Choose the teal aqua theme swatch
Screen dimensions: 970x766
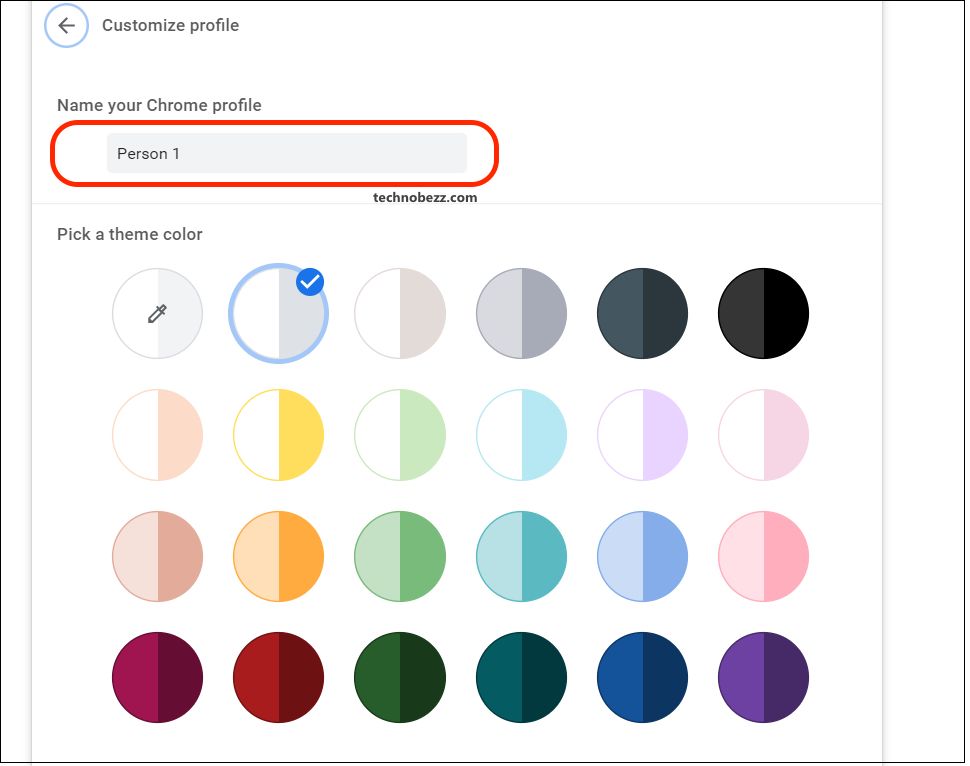point(521,556)
